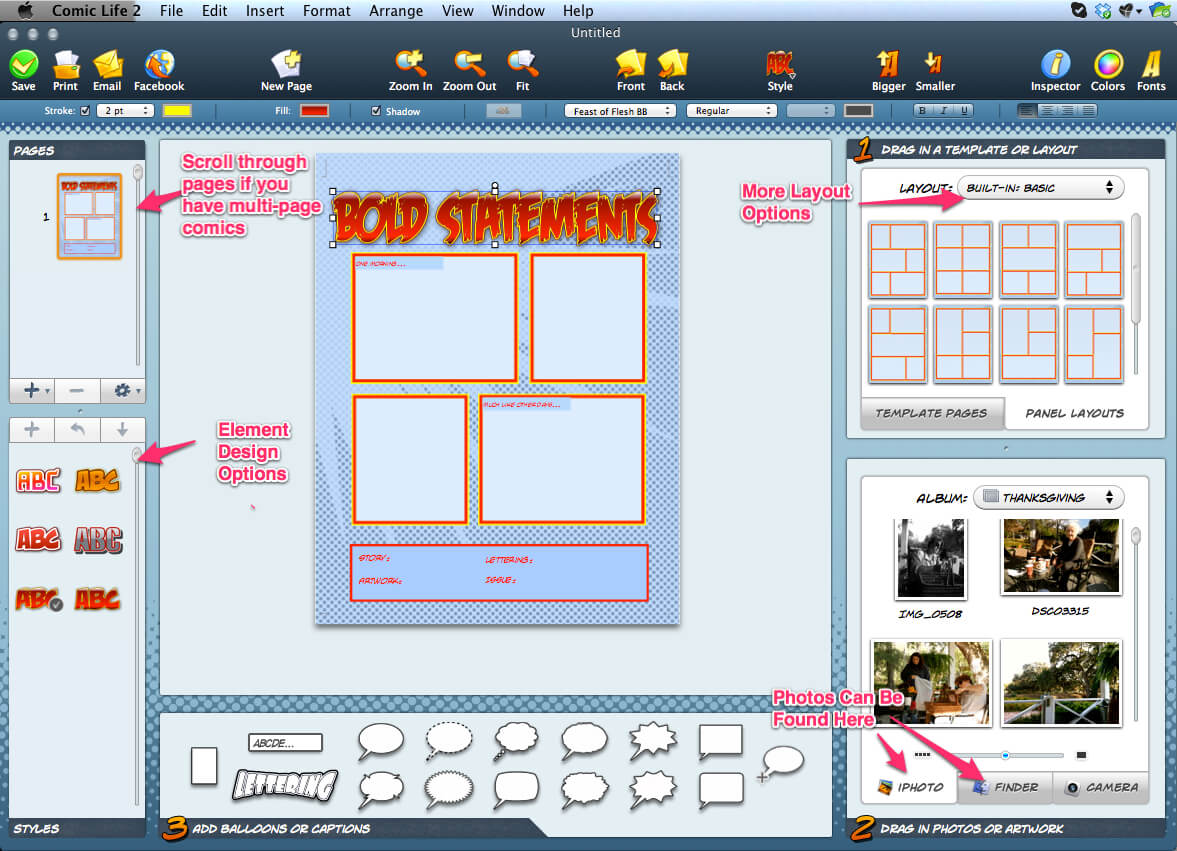Open the Feast of Flesh BB font dropdown
Screen dimensions: 1177x851
click(620, 111)
